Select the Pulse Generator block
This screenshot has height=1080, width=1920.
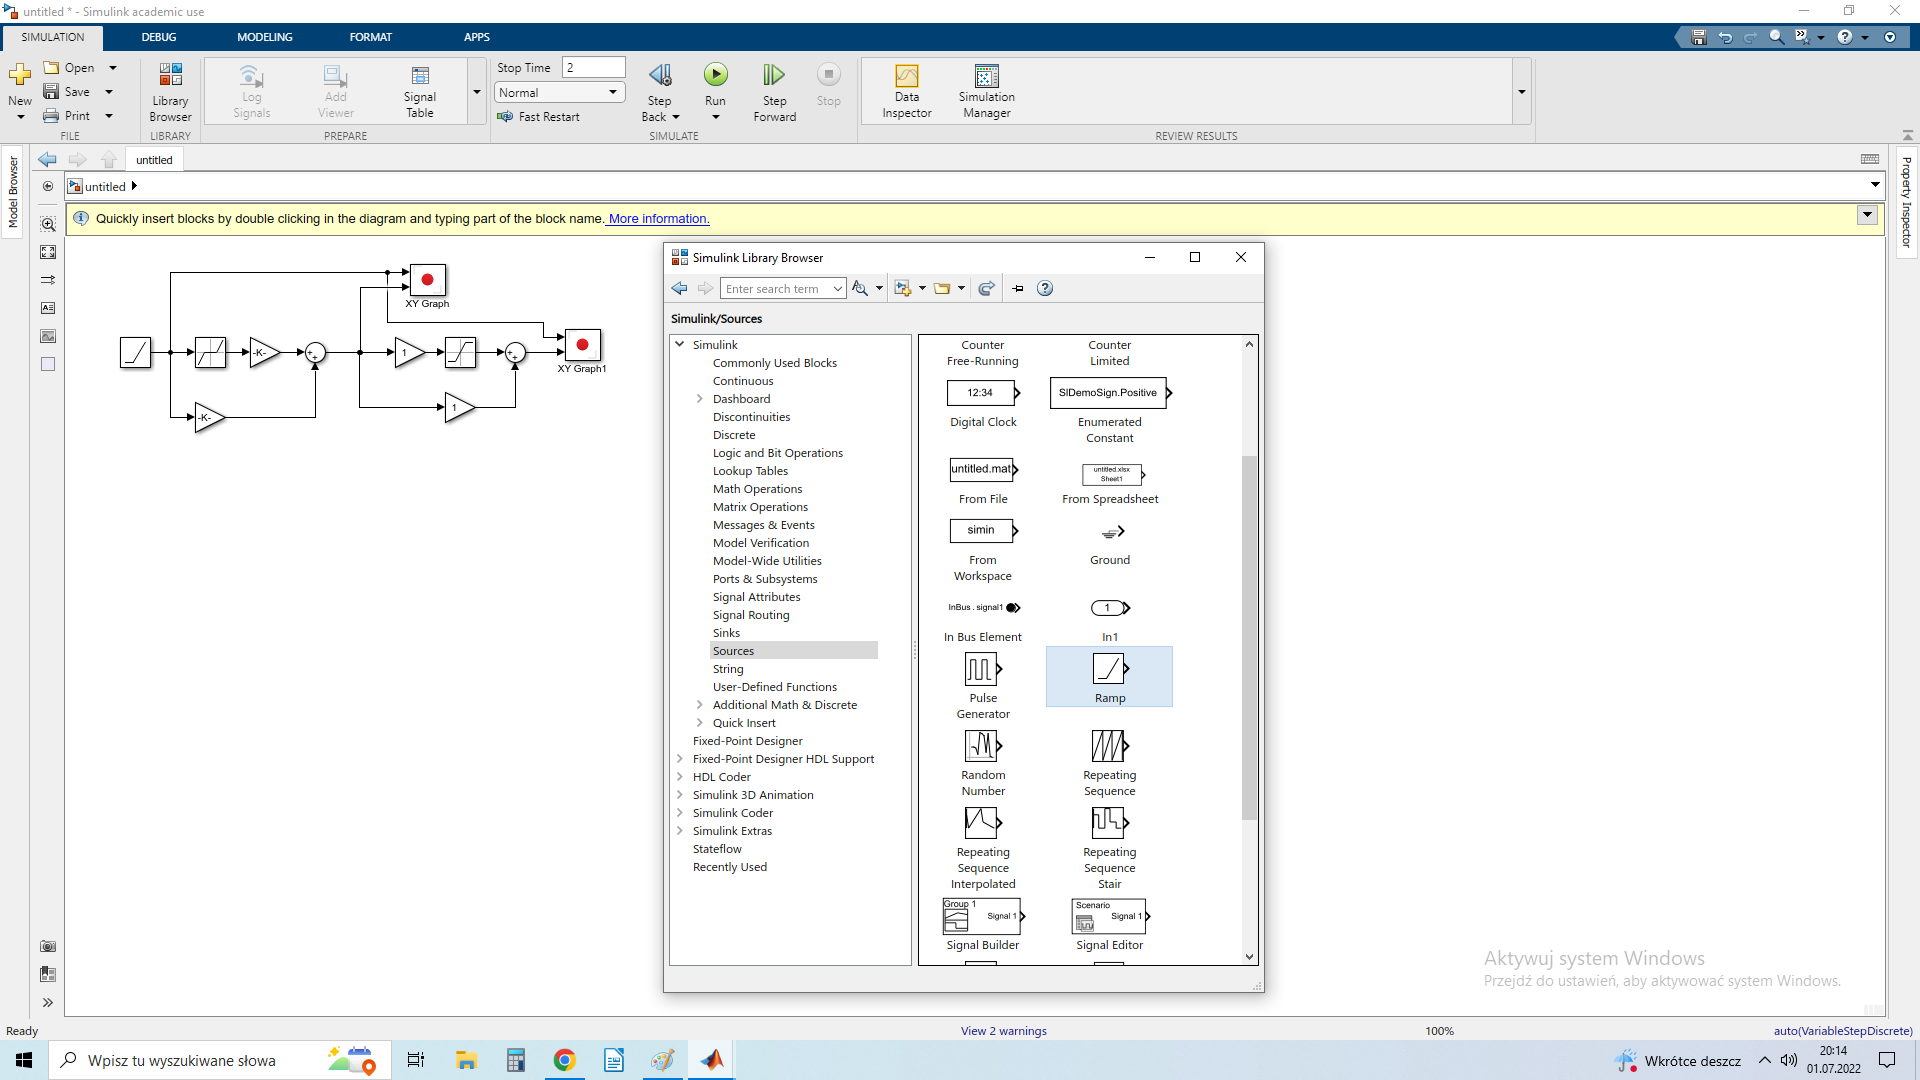tap(982, 685)
